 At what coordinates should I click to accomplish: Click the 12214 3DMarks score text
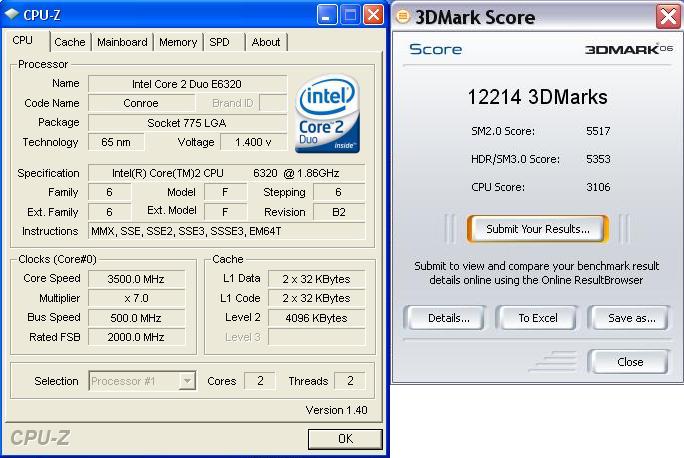point(537,97)
